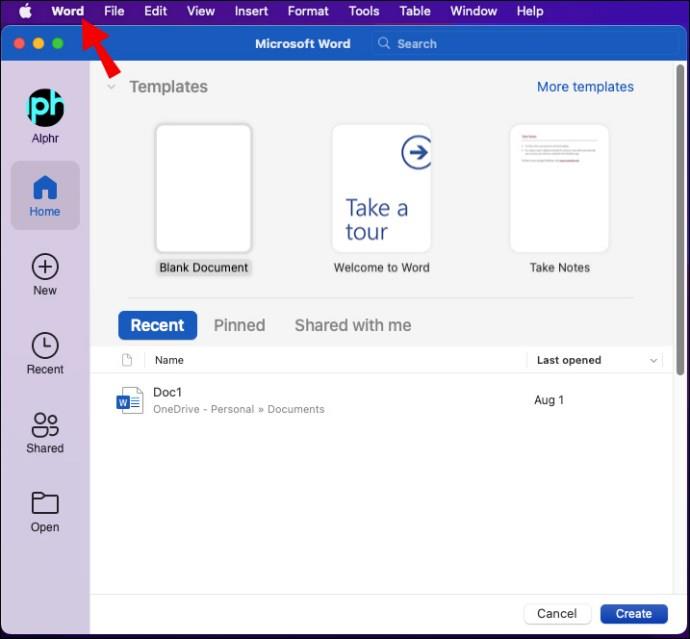The height and width of the screenshot is (639, 690).
Task: Click the Search field in title bar
Action: coord(524,44)
